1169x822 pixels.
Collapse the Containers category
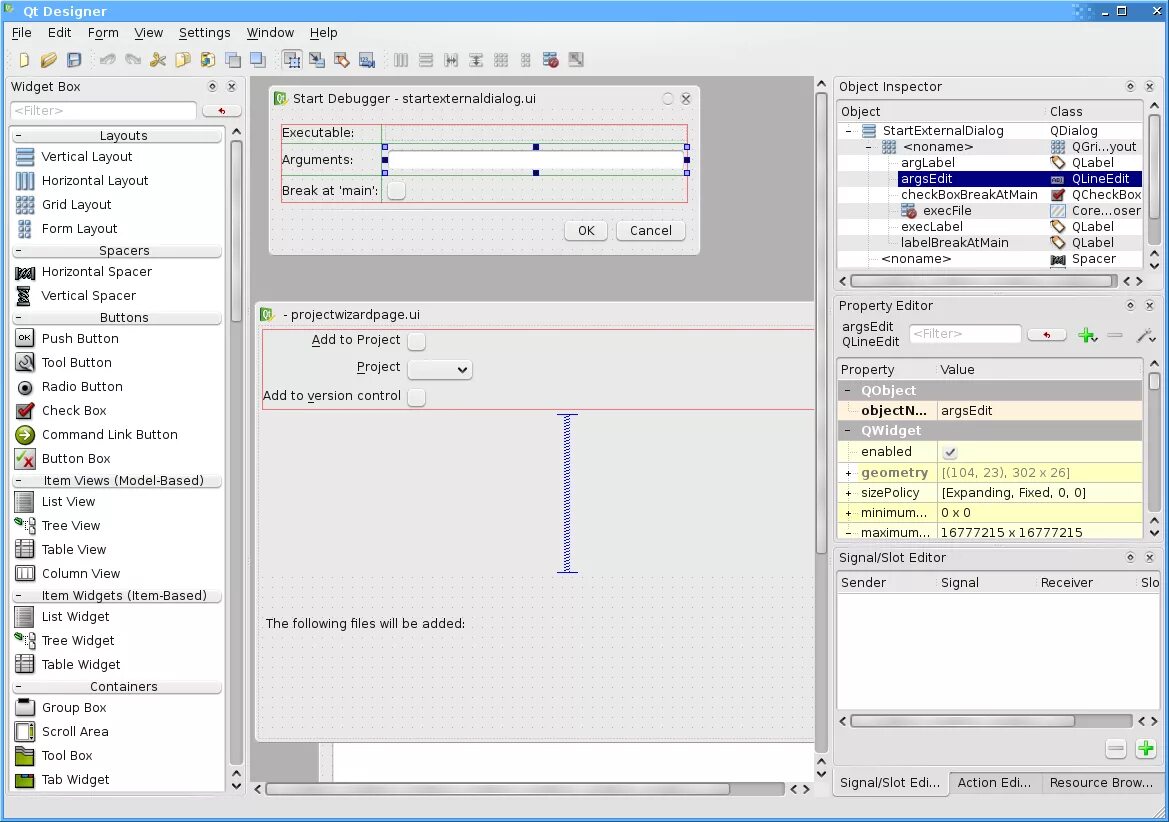[x=18, y=687]
